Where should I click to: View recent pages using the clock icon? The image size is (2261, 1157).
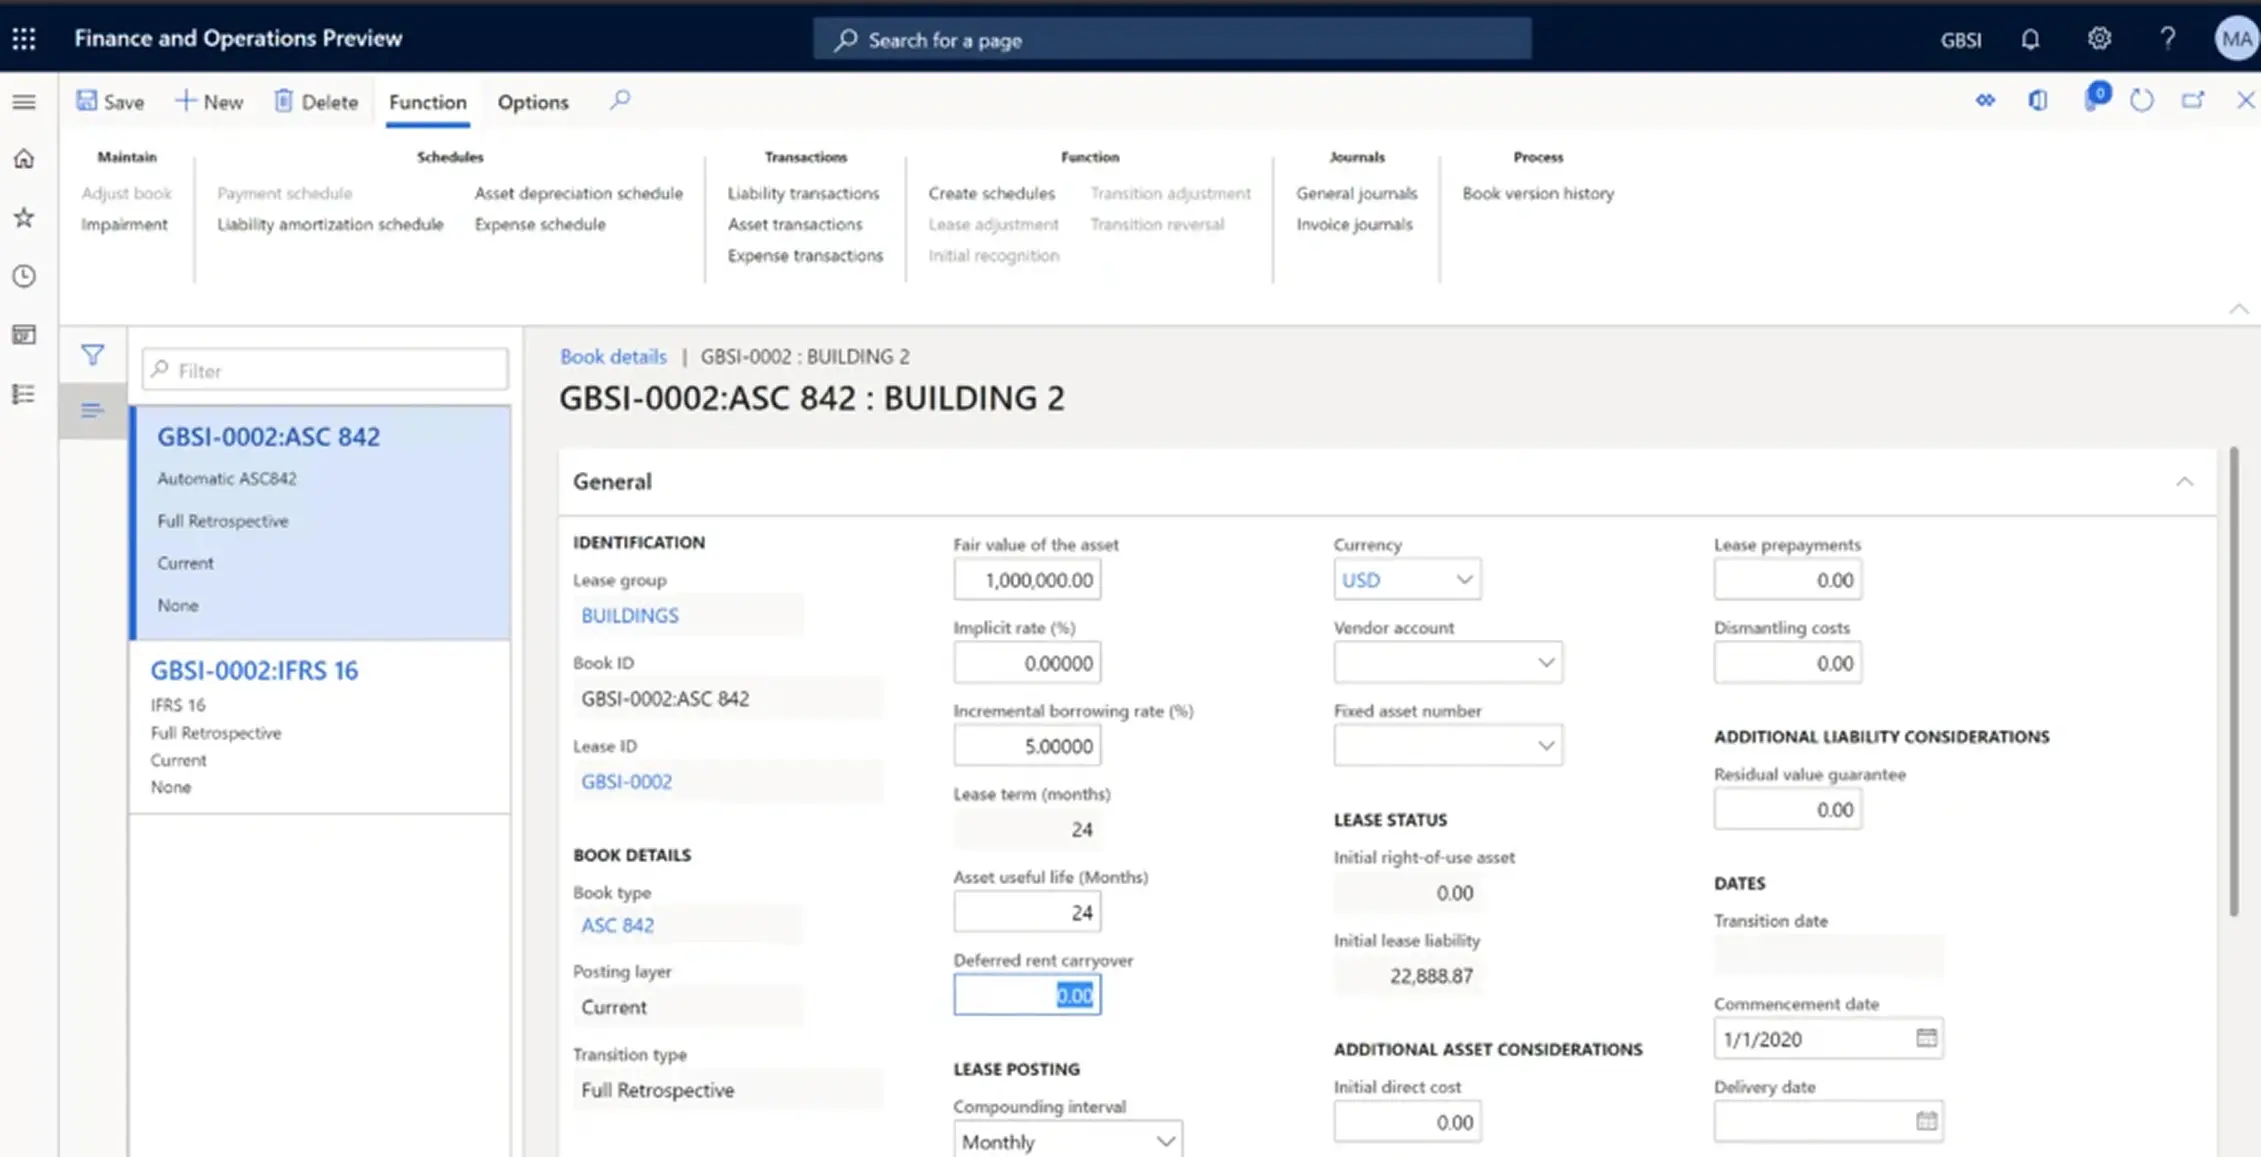coord(23,276)
